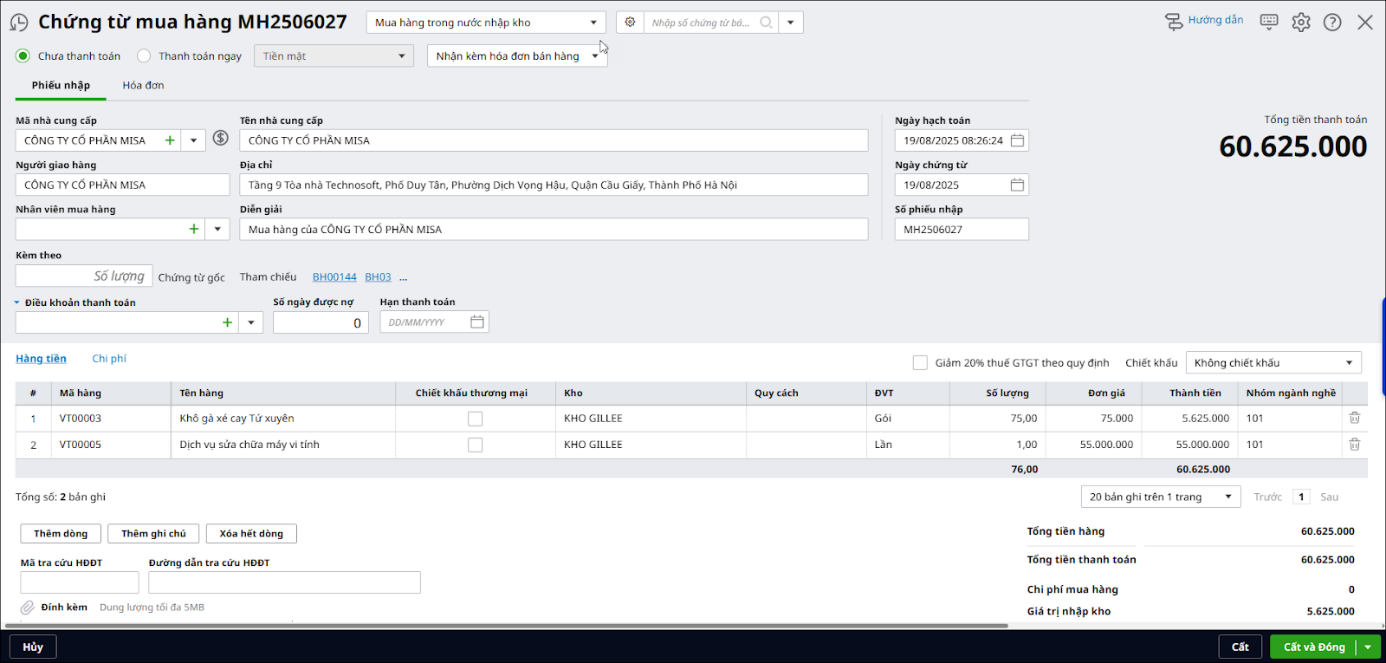Click Thêm dòng button
This screenshot has height=663, width=1386.
[61, 534]
